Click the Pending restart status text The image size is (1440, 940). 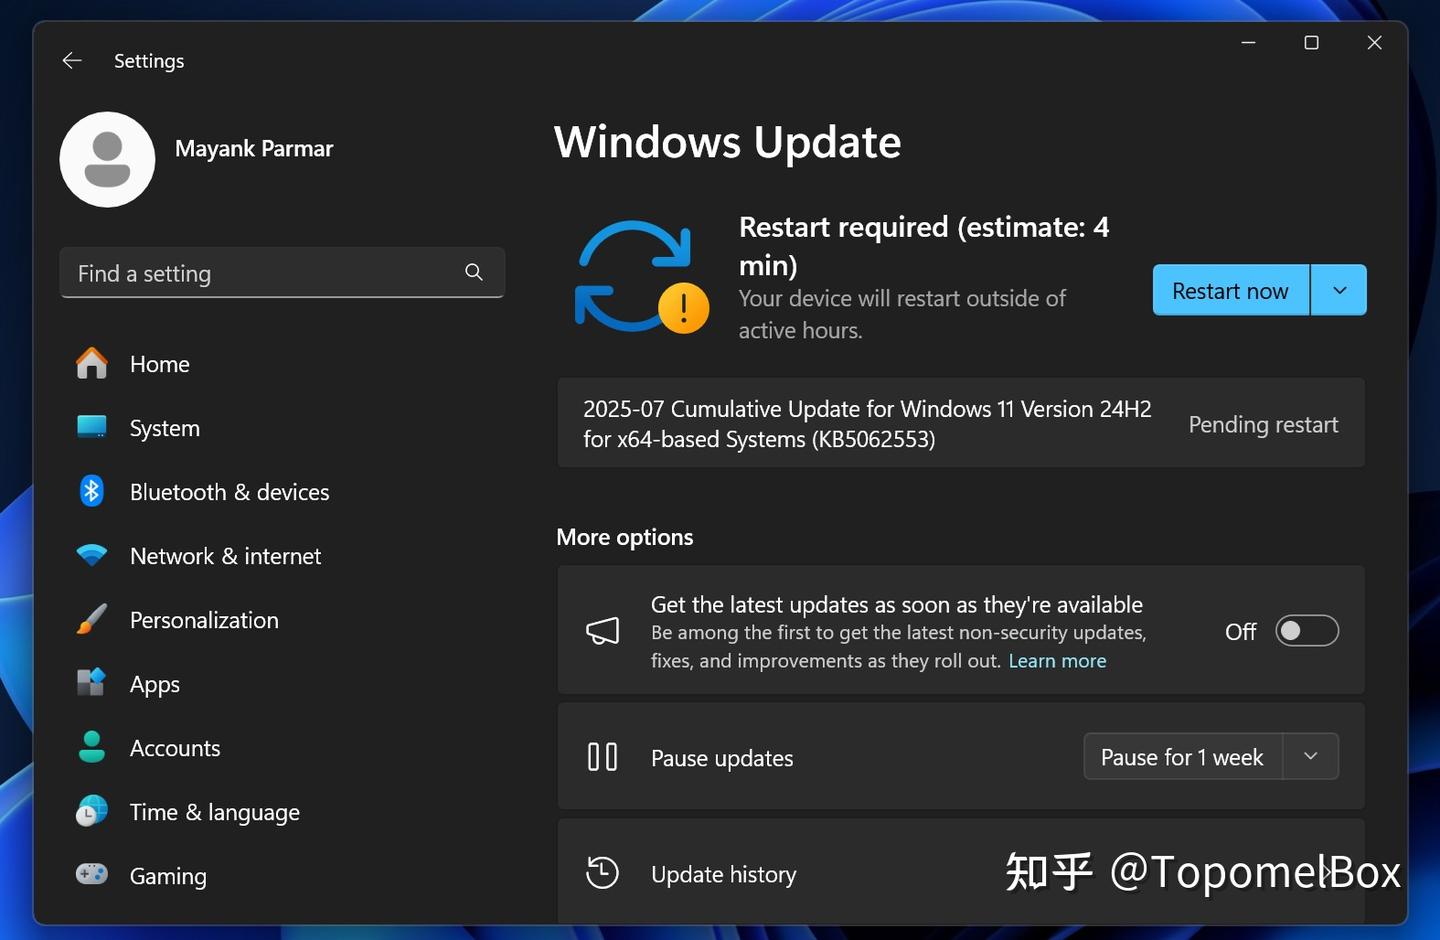point(1263,424)
